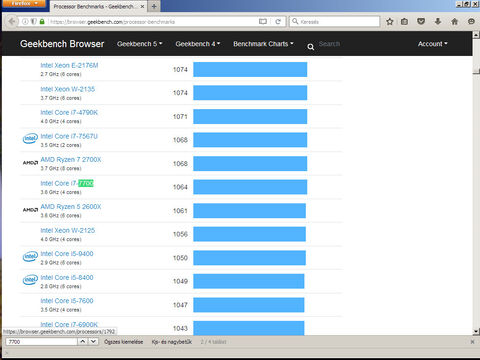Click score 1056 of Xeon W-2125
Viewport: 480px width, 360px height.
[180, 234]
